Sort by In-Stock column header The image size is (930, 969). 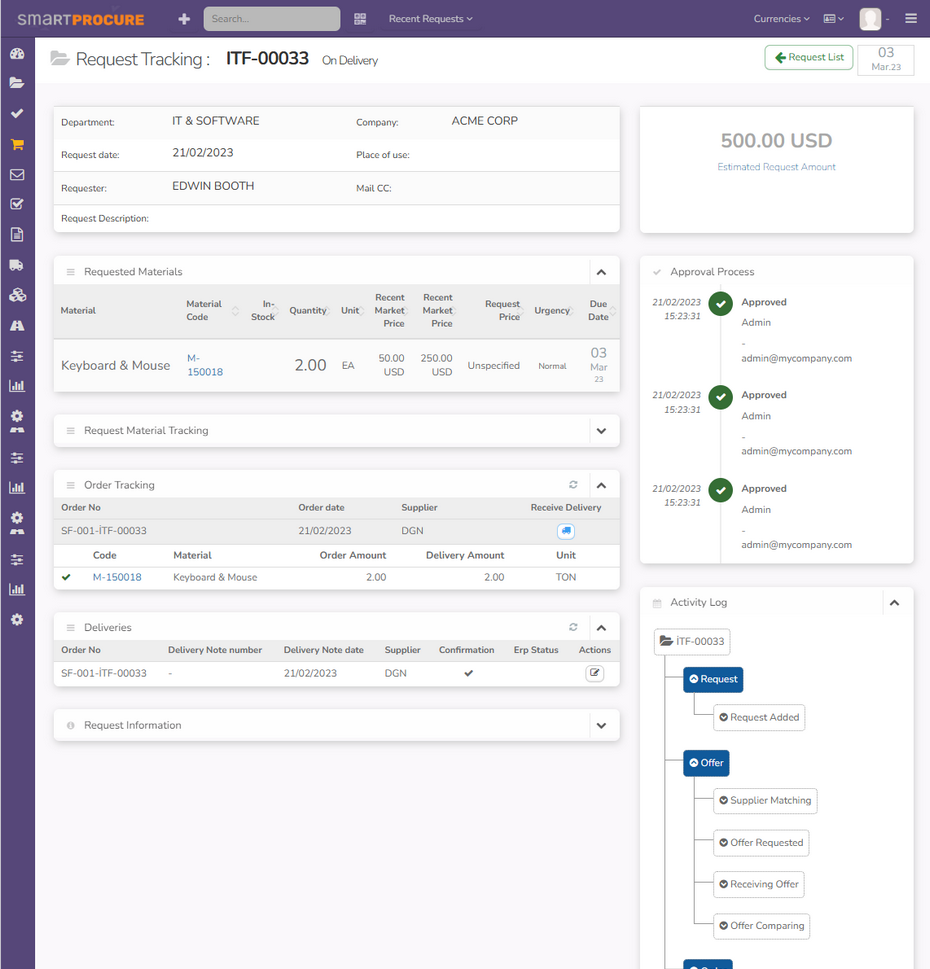pos(264,311)
